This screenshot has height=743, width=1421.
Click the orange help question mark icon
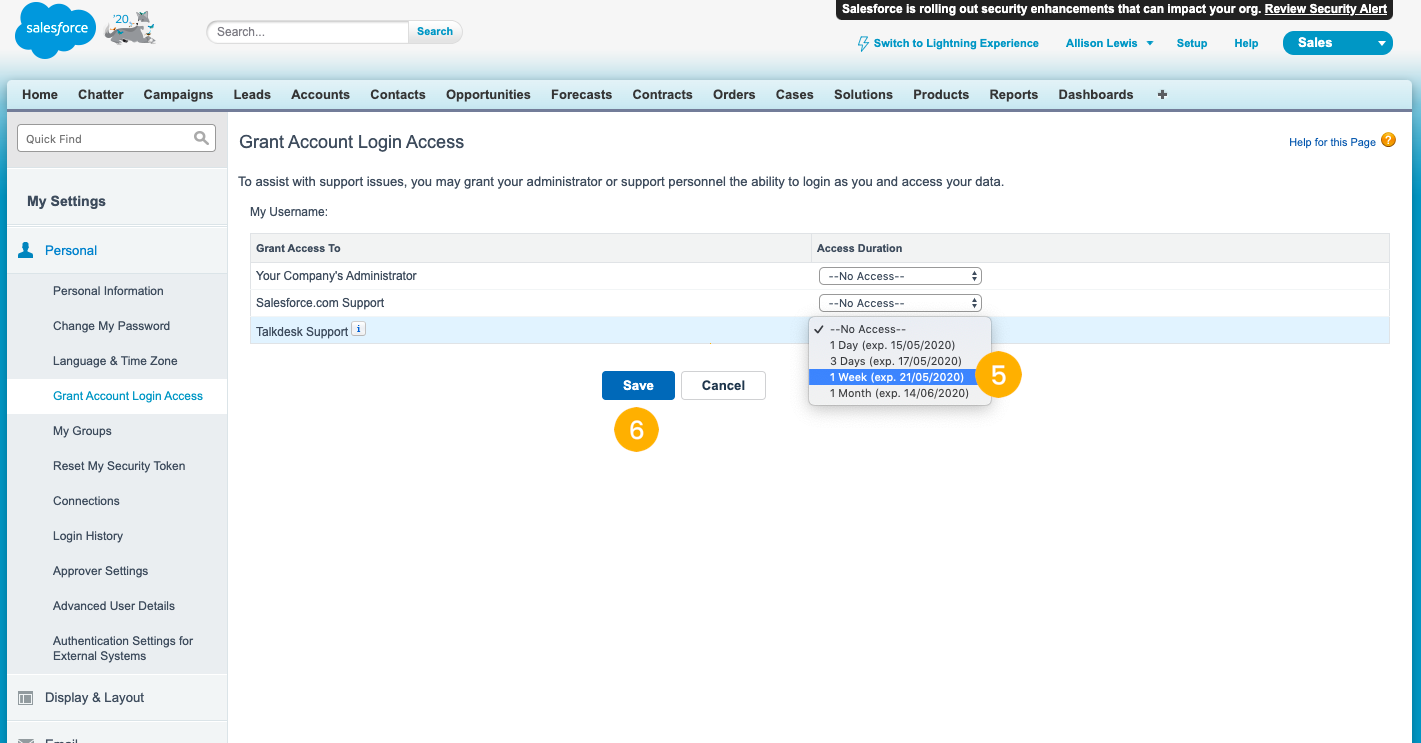(x=1388, y=141)
